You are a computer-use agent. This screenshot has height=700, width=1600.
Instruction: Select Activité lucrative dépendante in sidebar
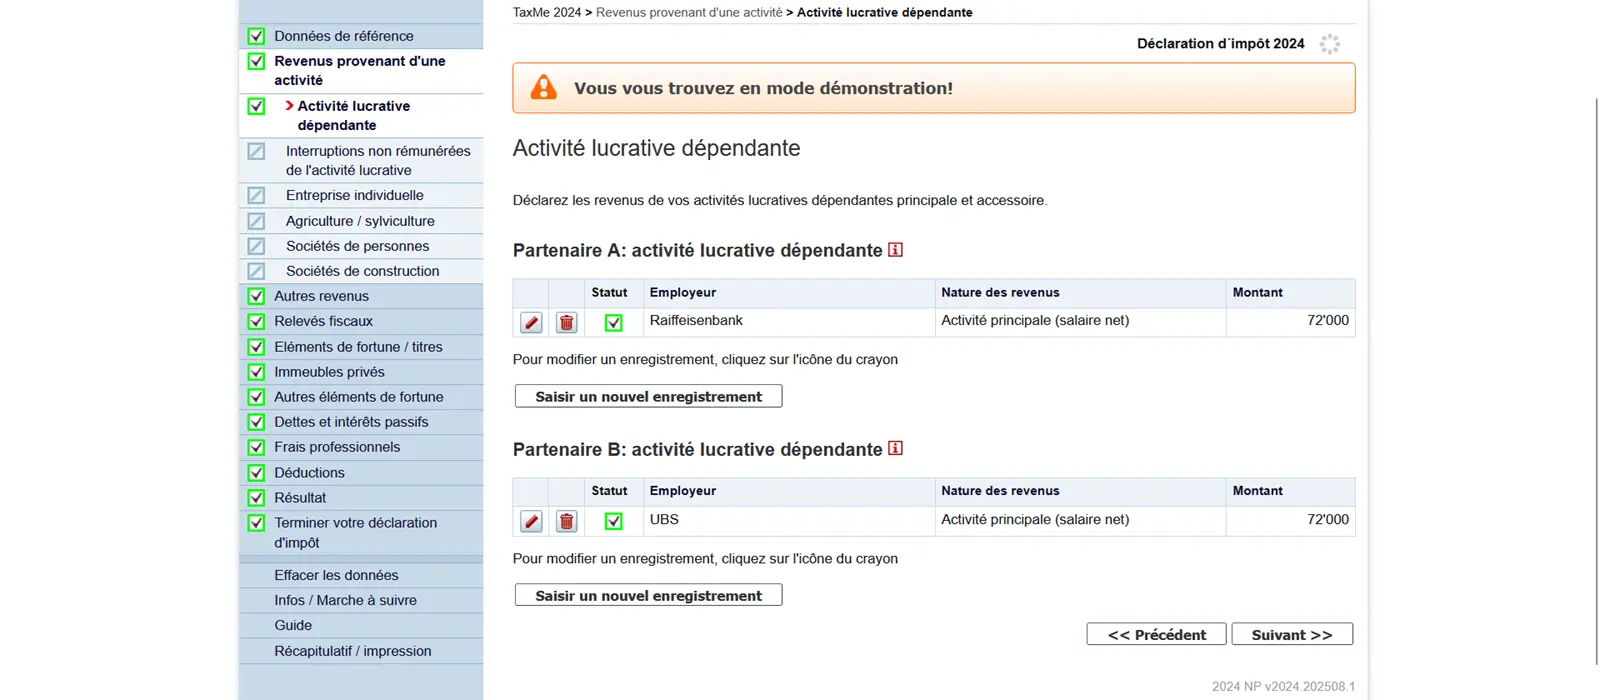[353, 115]
